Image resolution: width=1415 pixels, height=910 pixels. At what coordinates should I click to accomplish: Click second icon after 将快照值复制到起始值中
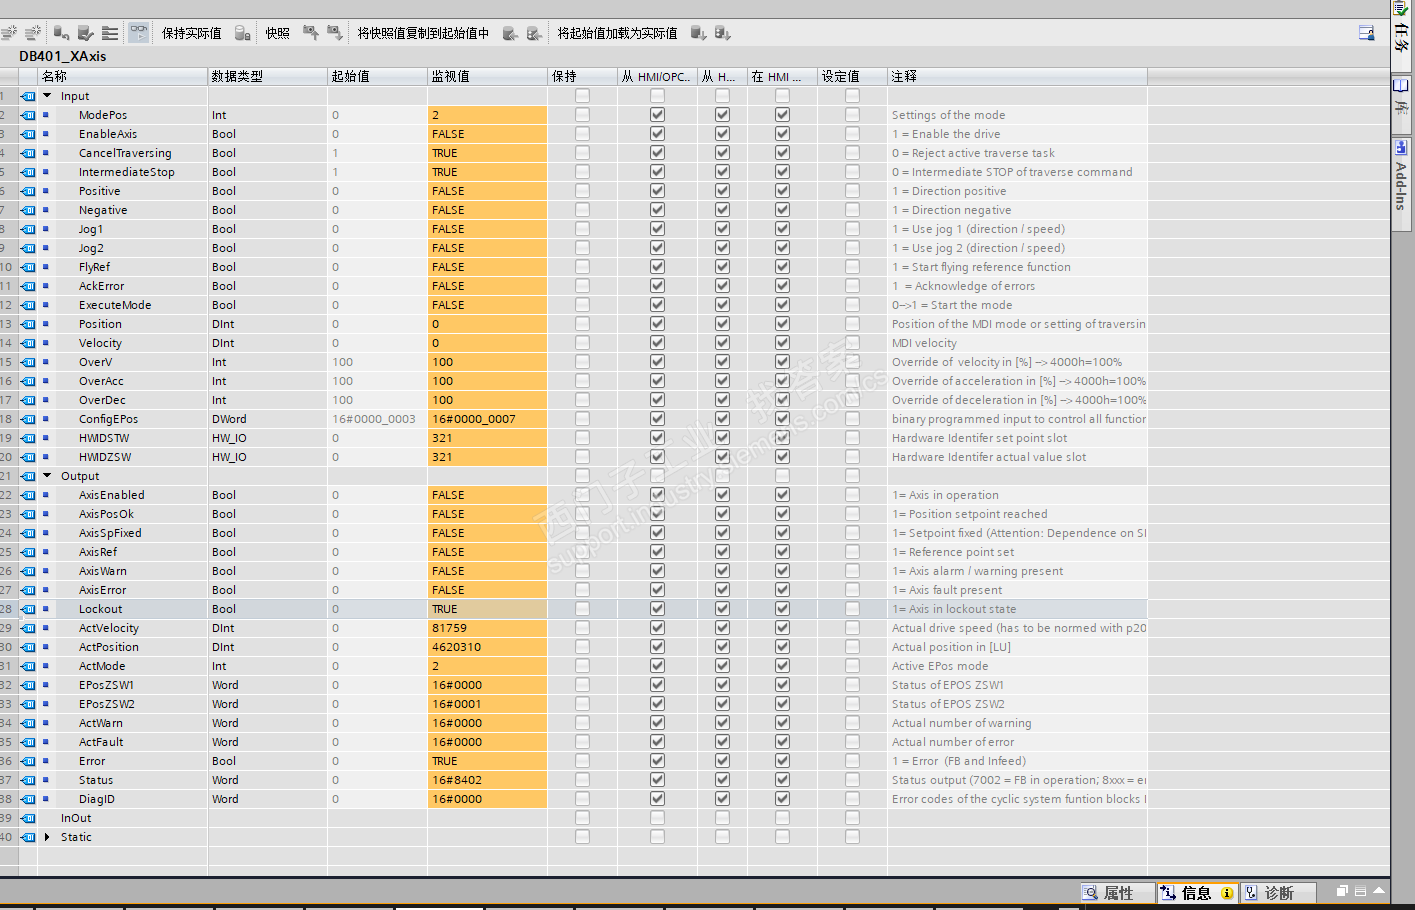534,33
